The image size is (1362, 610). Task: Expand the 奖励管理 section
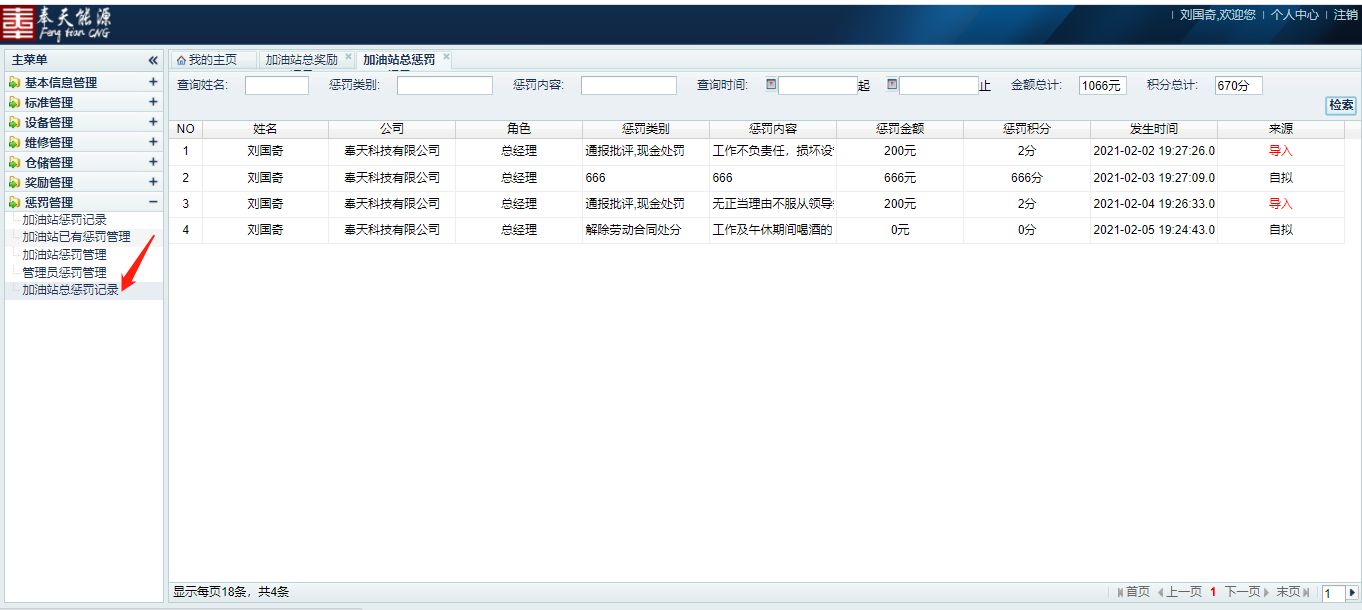click(153, 182)
